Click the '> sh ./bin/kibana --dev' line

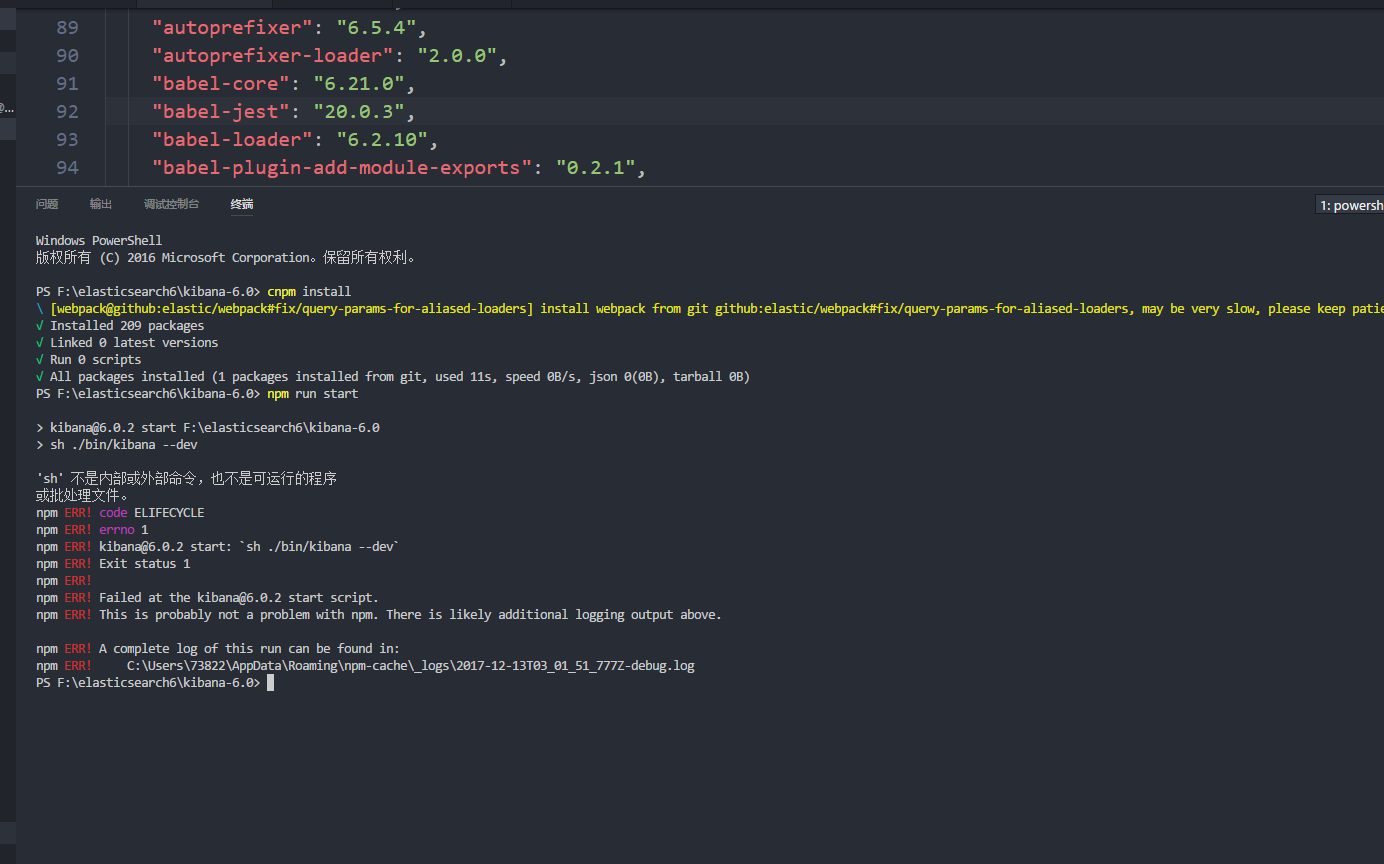[x=117, y=445]
